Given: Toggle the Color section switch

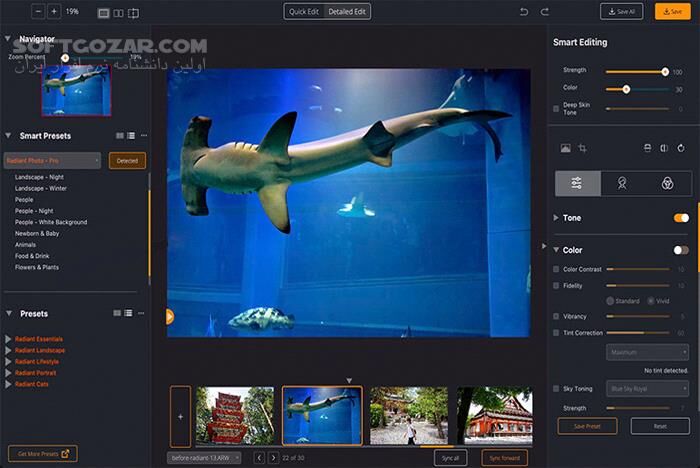Looking at the screenshot, I should tap(681, 250).
